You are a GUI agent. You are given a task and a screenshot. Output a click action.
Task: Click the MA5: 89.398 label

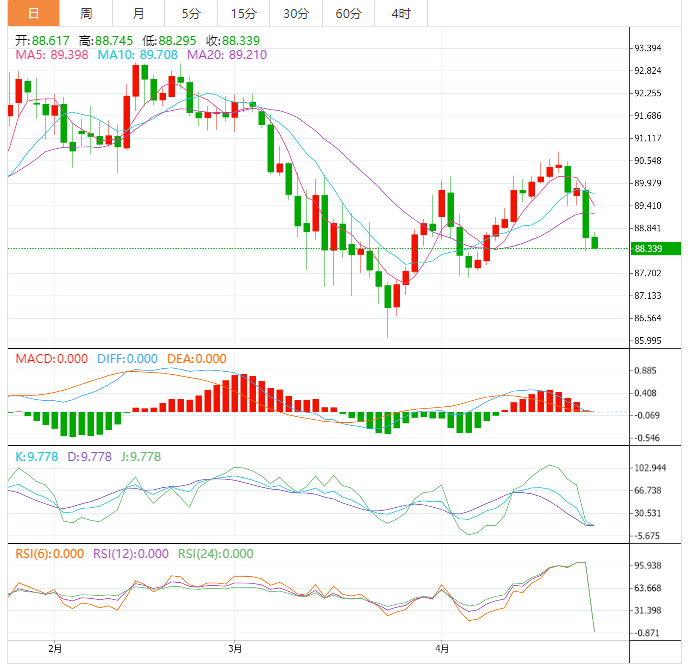tap(52, 55)
